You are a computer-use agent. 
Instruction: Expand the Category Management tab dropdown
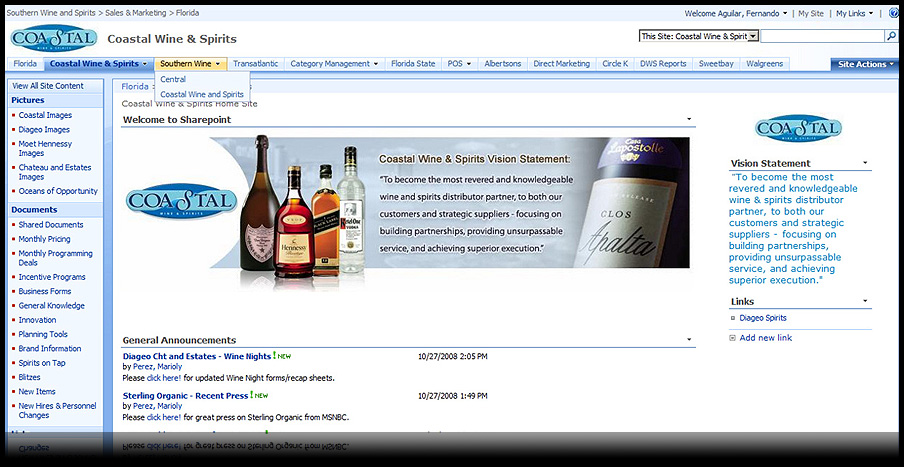coord(376,64)
